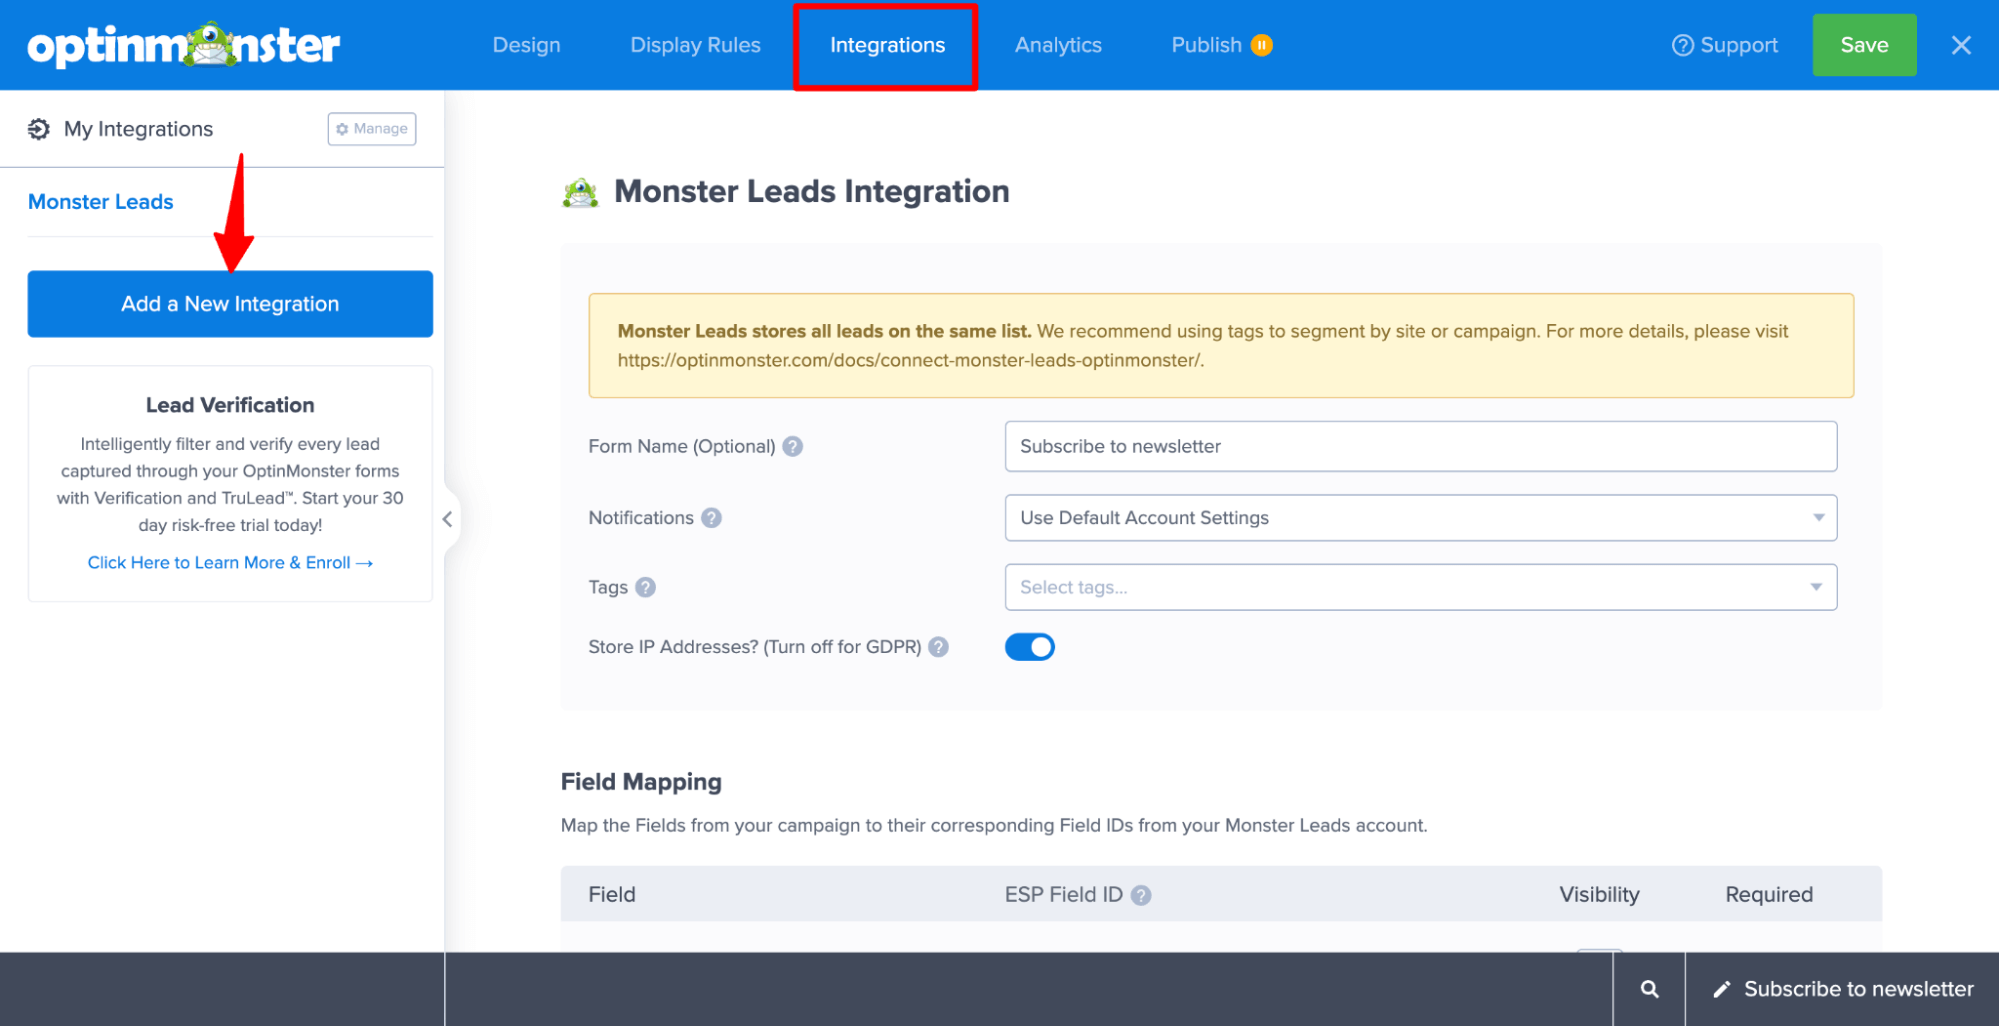Click help icon next to Tags

tap(646, 588)
